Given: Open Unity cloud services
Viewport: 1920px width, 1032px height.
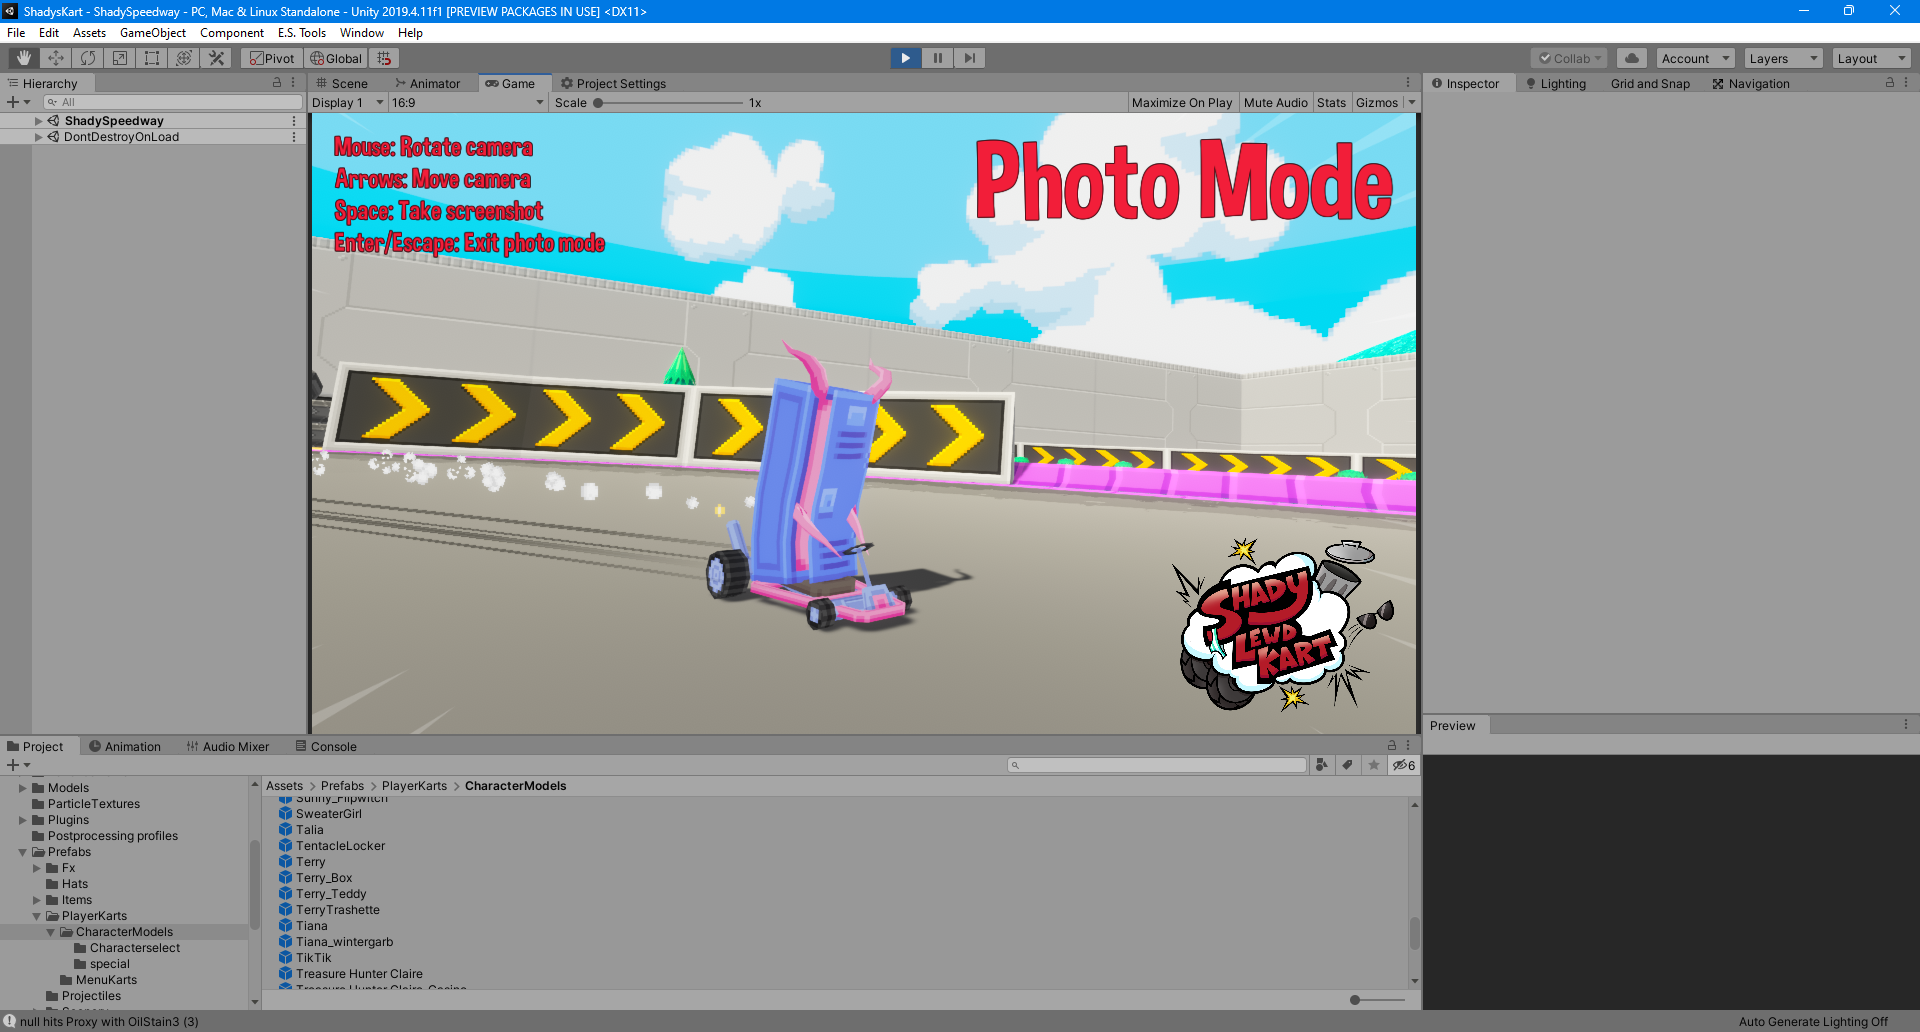Looking at the screenshot, I should coord(1632,58).
